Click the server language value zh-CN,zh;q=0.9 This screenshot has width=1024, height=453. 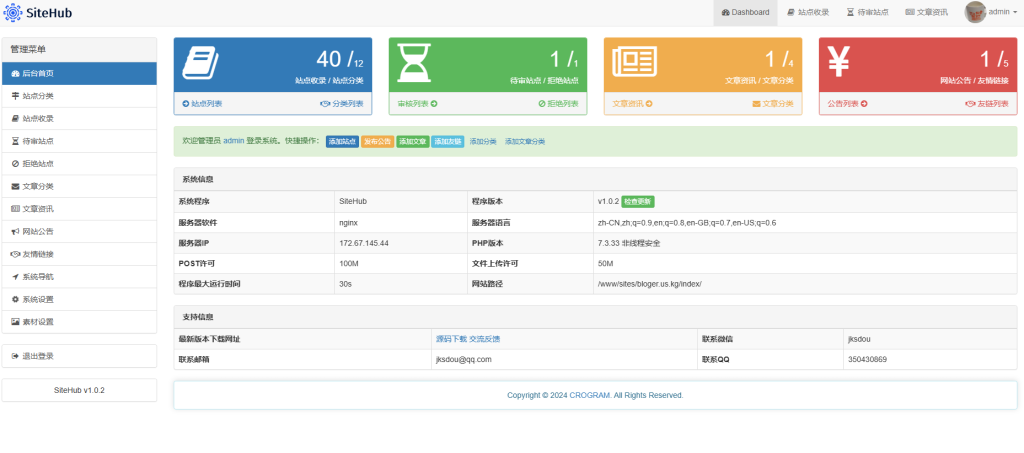pyautogui.click(x=687, y=223)
